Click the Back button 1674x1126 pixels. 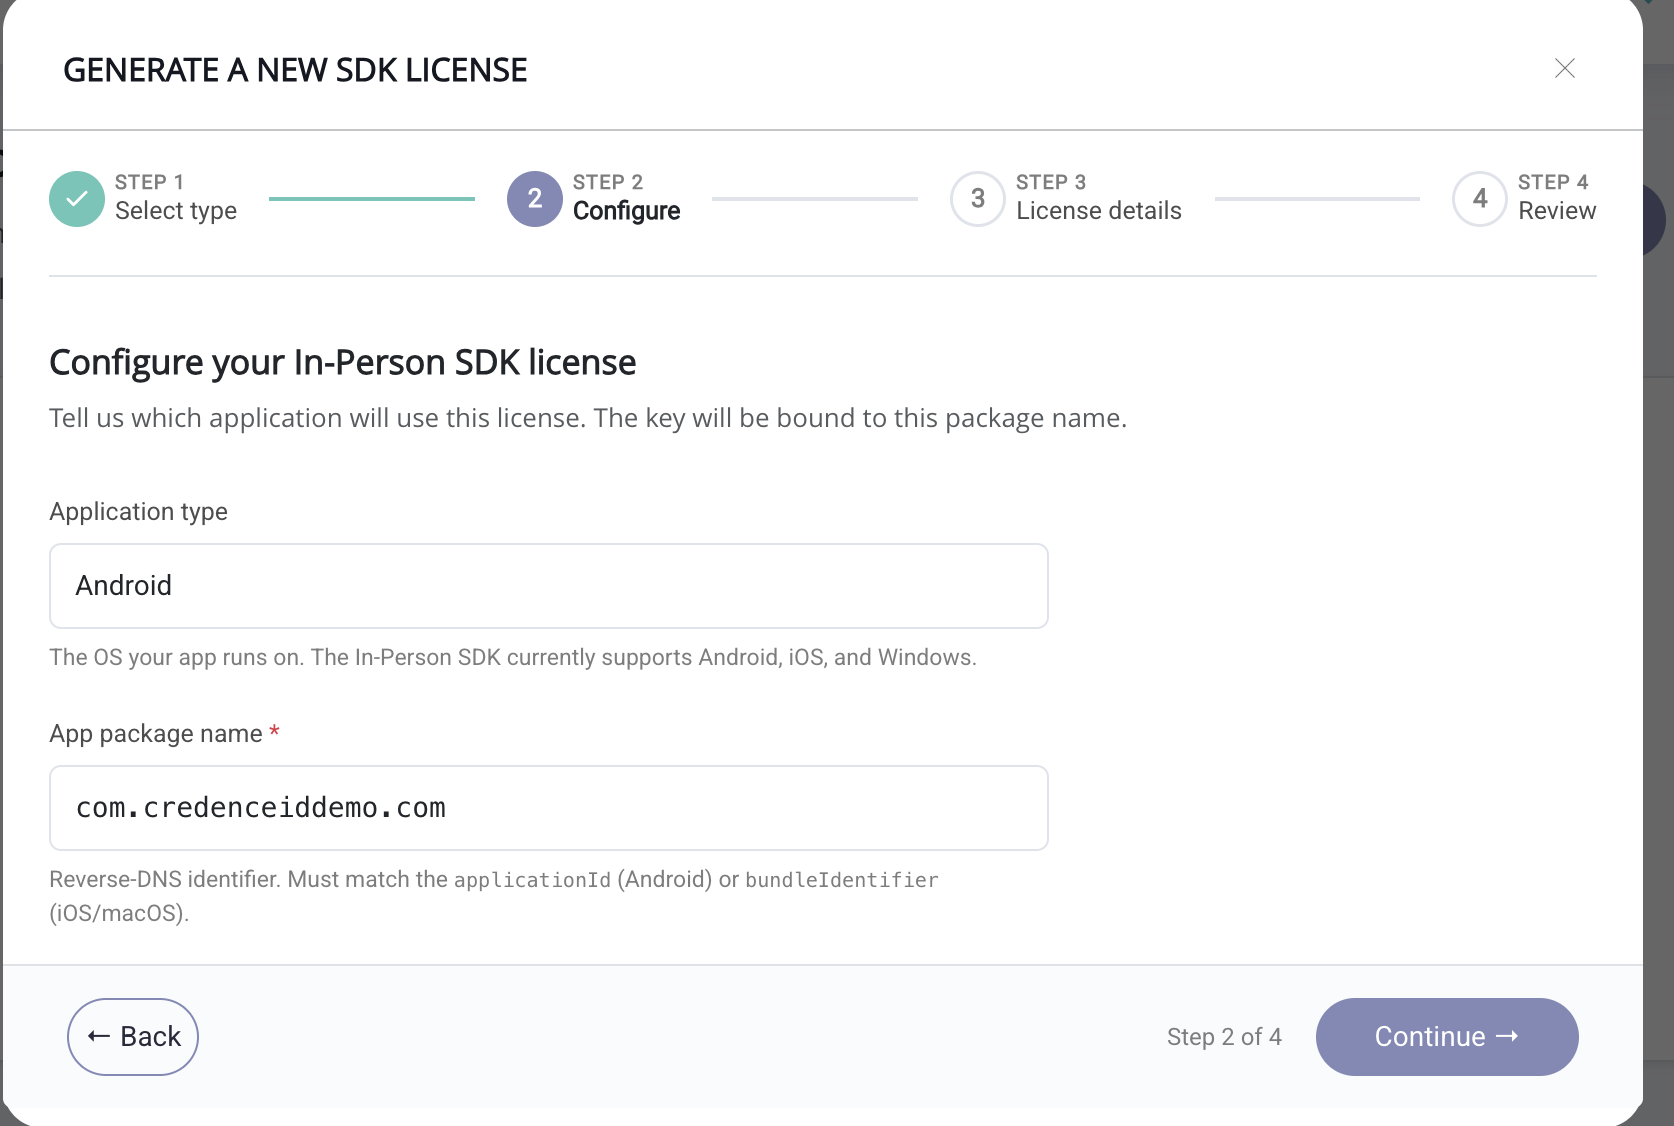point(133,1037)
